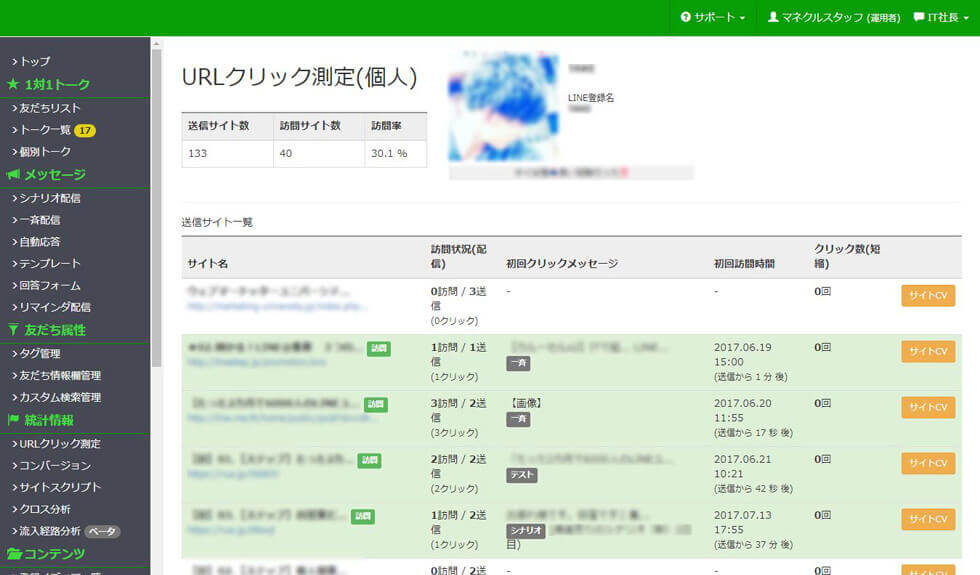Open the マネクルスタッフ user menu

[834, 18]
